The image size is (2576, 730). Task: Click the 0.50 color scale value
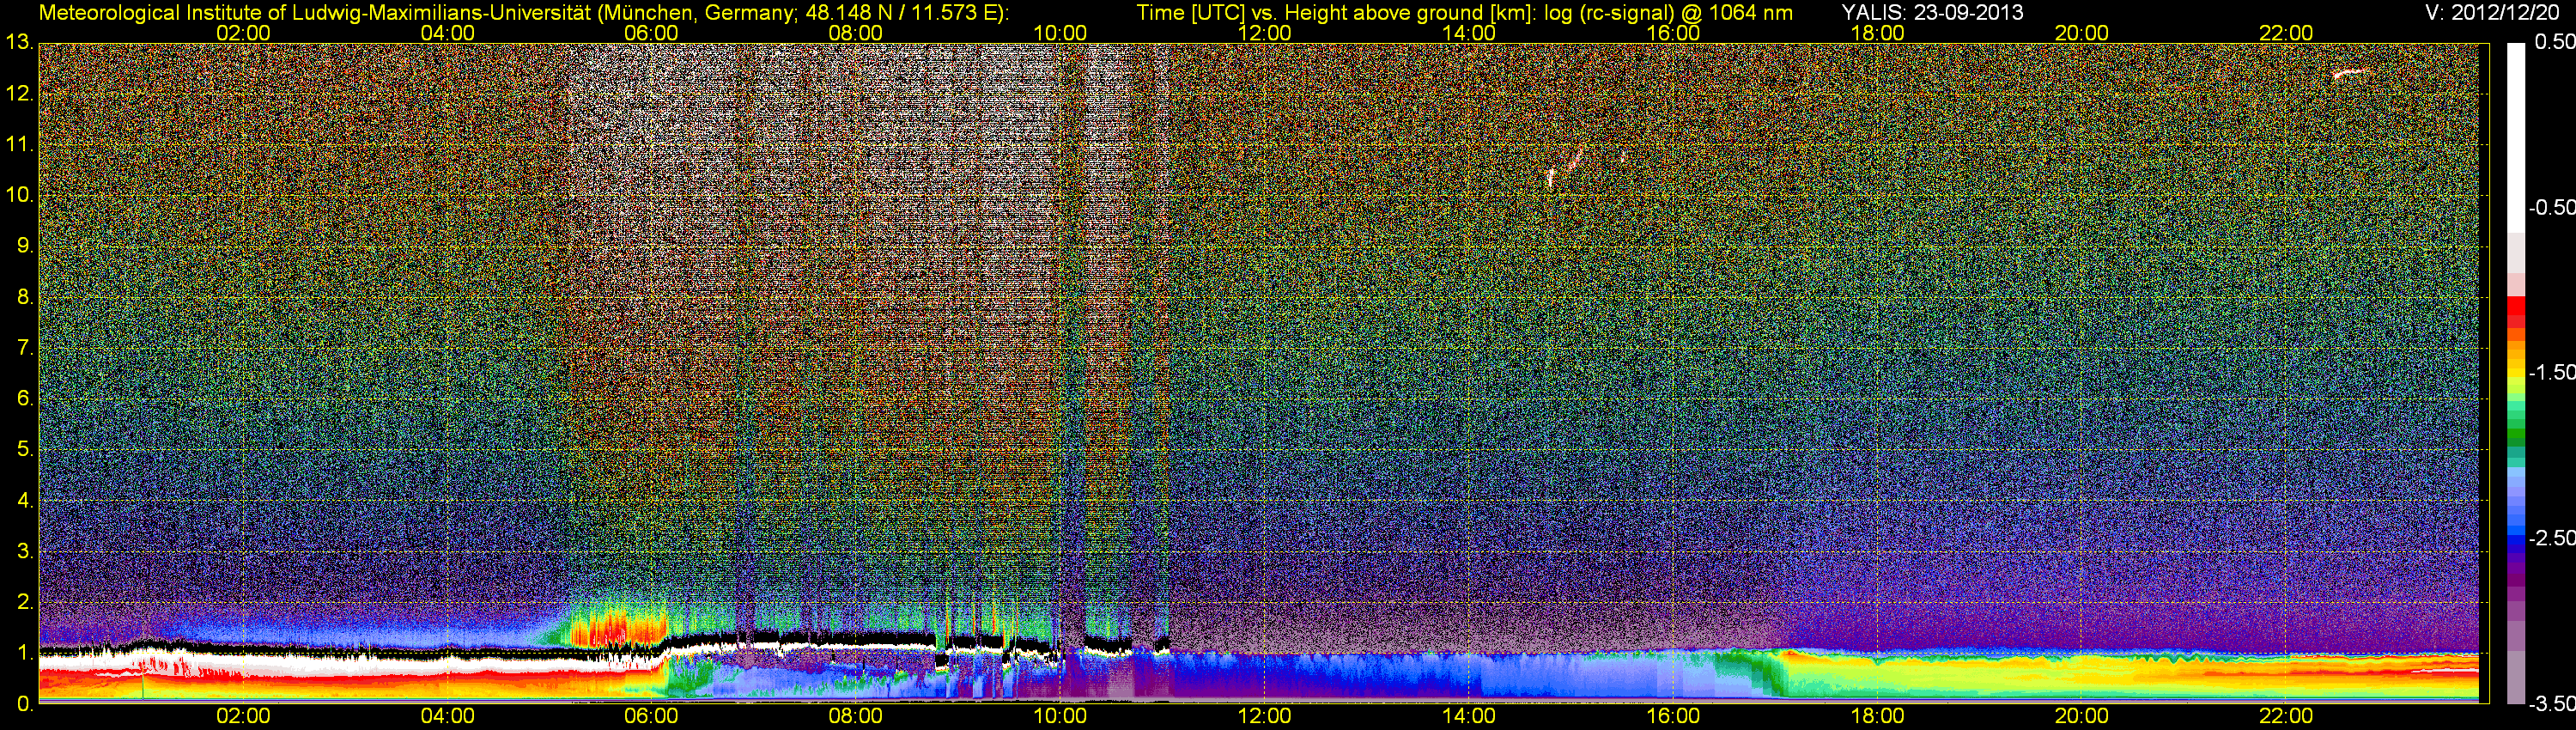click(2554, 43)
